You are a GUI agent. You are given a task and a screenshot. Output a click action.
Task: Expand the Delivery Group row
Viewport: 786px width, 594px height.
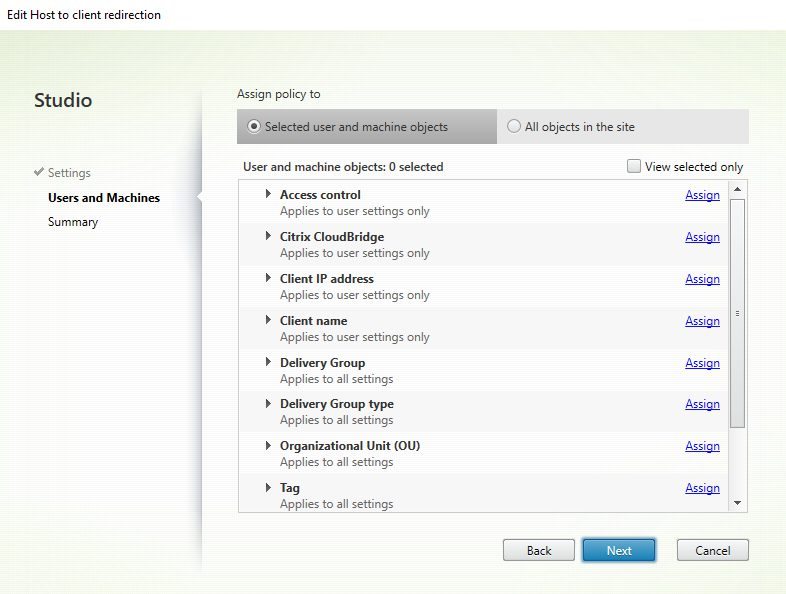[x=268, y=362]
